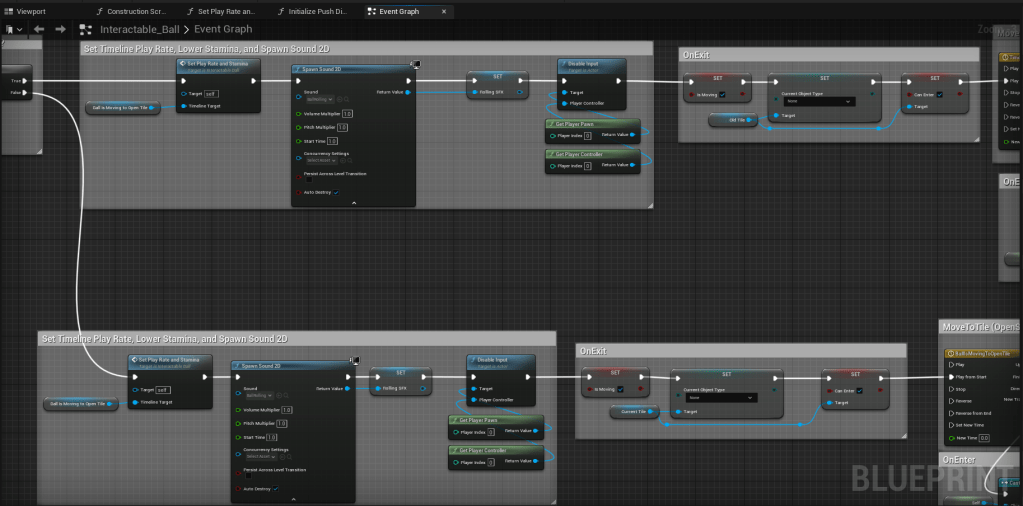Click Volume Multiplier value field in upper Spawn Sound 2D
Image resolution: width=1023 pixels, height=506 pixels.
click(346, 113)
